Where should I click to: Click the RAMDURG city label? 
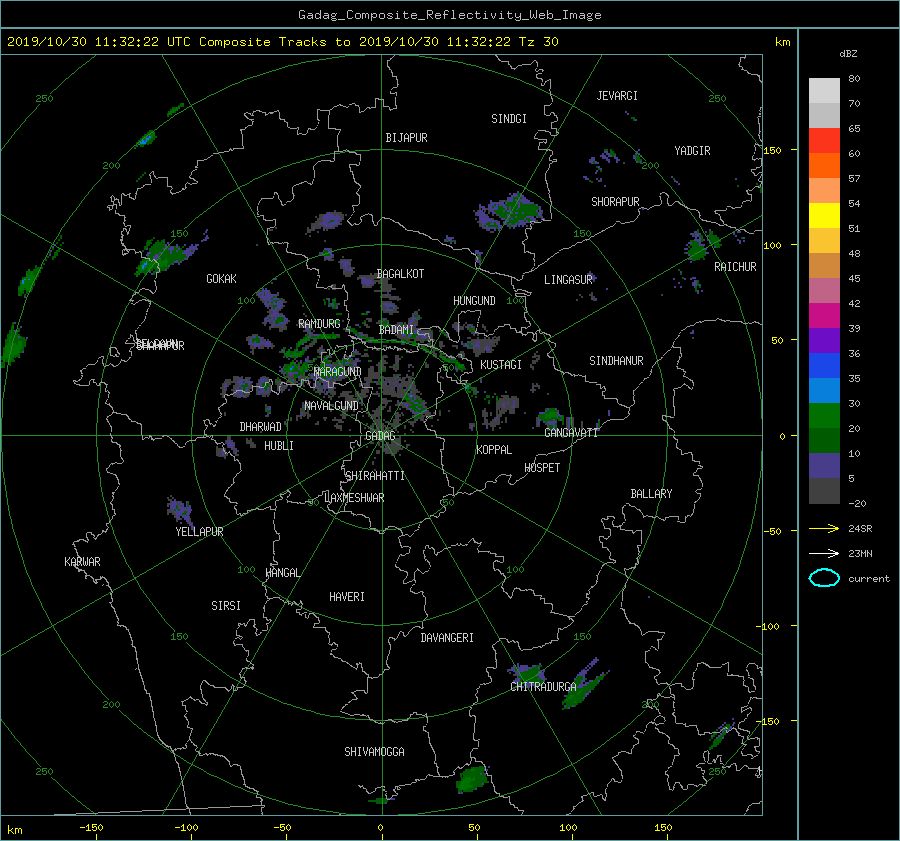pyautogui.click(x=319, y=324)
